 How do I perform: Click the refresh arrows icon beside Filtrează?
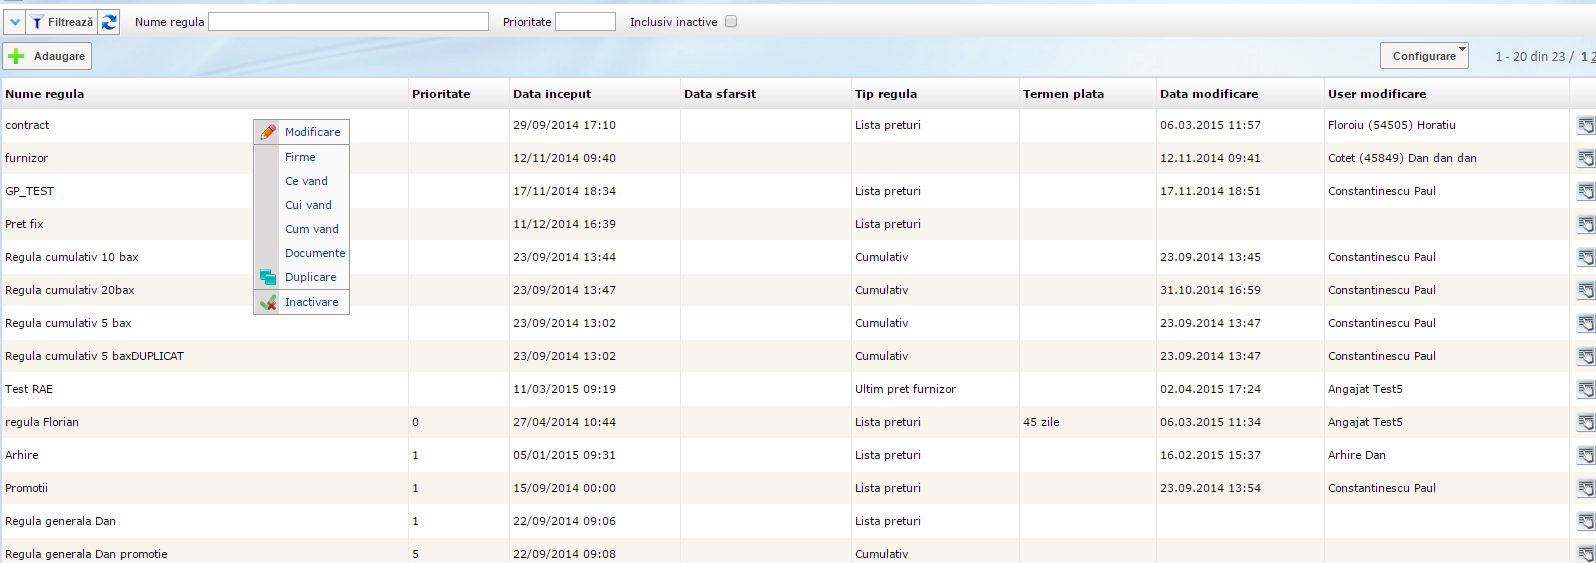pyautogui.click(x=109, y=22)
